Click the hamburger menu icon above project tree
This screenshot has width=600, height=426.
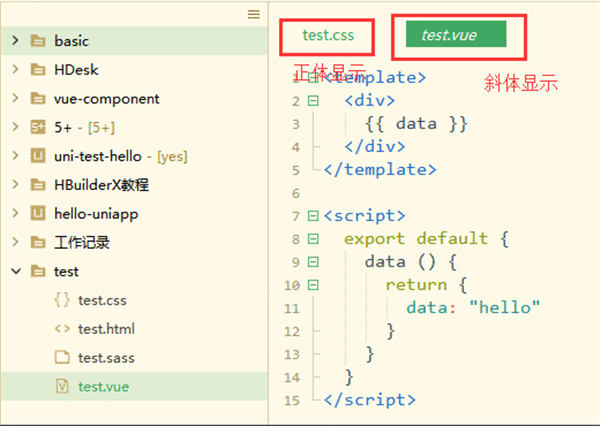(x=254, y=14)
